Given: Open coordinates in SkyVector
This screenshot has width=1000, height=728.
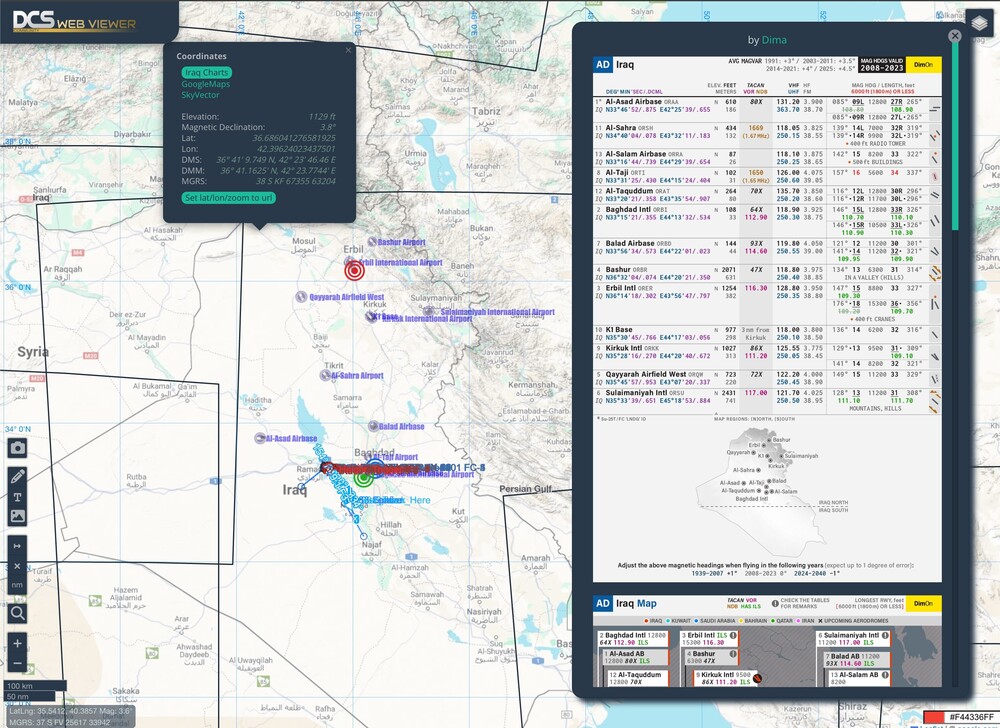Looking at the screenshot, I should (200, 95).
